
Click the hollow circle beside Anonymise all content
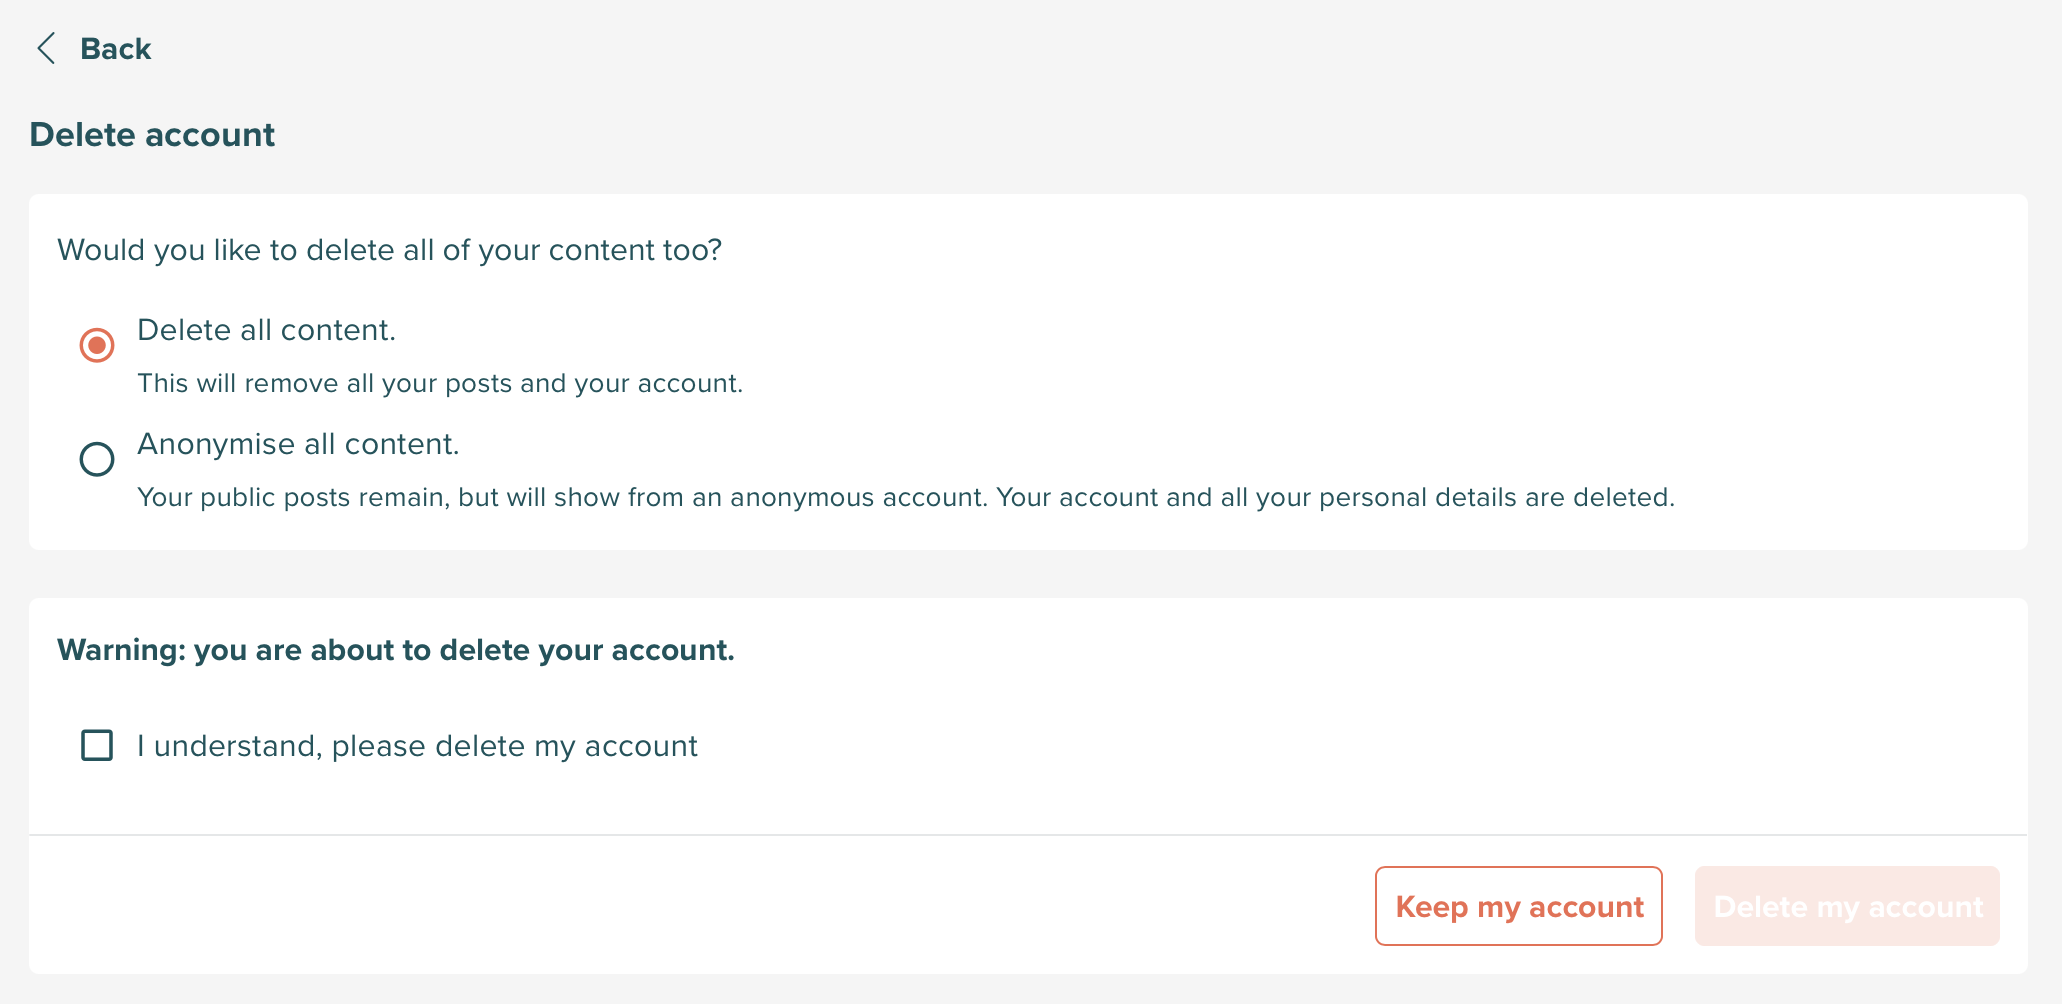(x=96, y=460)
